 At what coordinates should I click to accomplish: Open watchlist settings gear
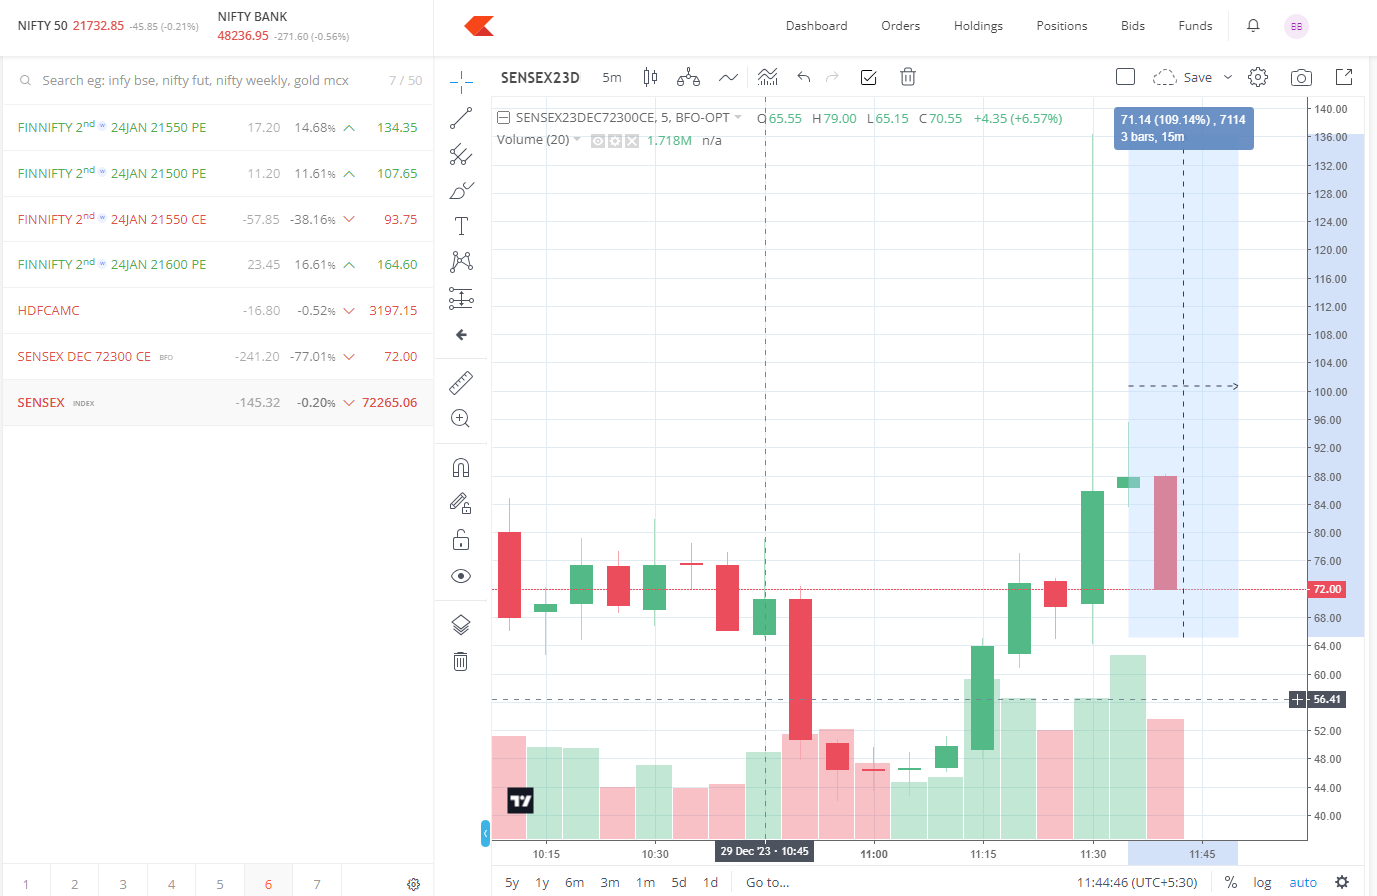tap(413, 884)
